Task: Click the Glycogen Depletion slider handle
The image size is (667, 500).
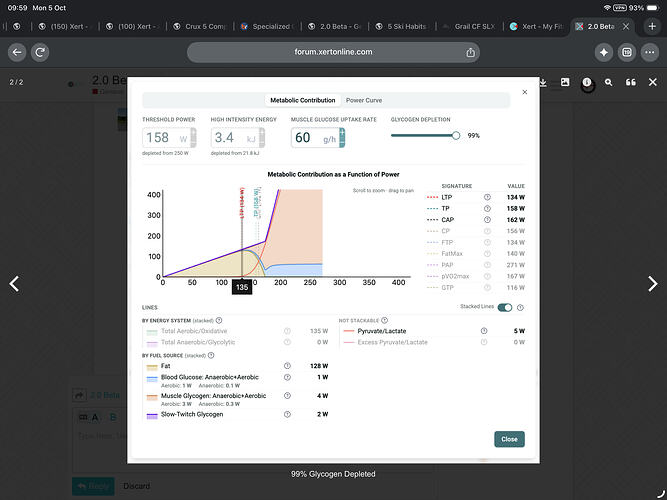Action: 456,136
